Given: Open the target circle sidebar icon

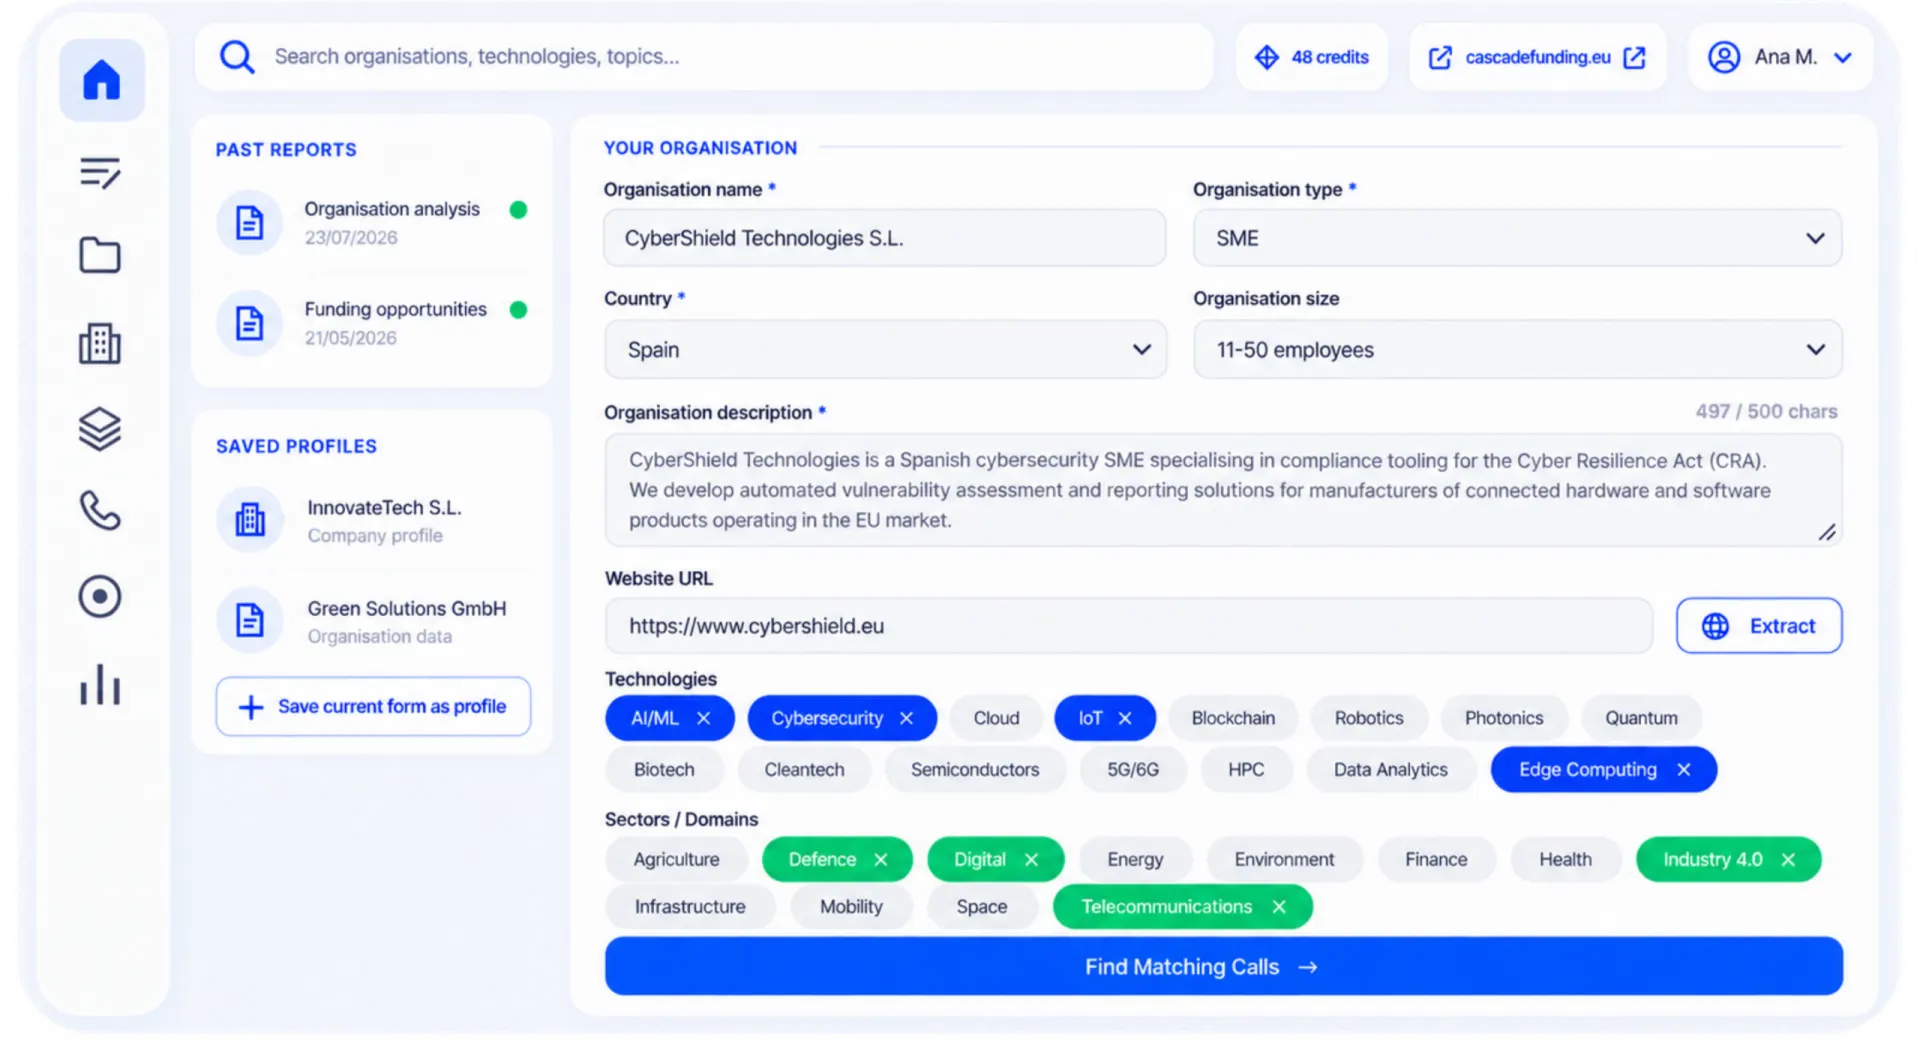Looking at the screenshot, I should (x=100, y=597).
